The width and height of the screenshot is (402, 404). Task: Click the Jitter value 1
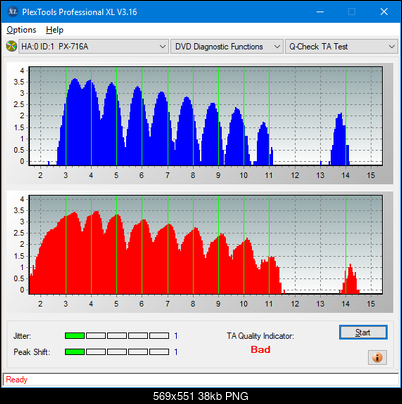pyautogui.click(x=176, y=336)
